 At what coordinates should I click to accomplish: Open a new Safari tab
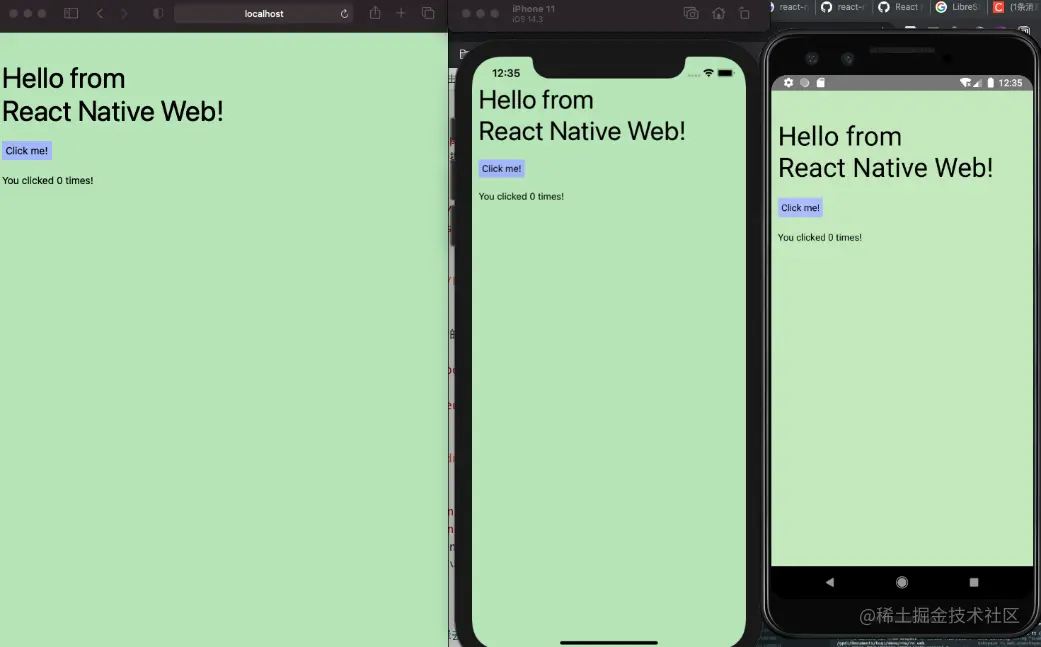401,13
